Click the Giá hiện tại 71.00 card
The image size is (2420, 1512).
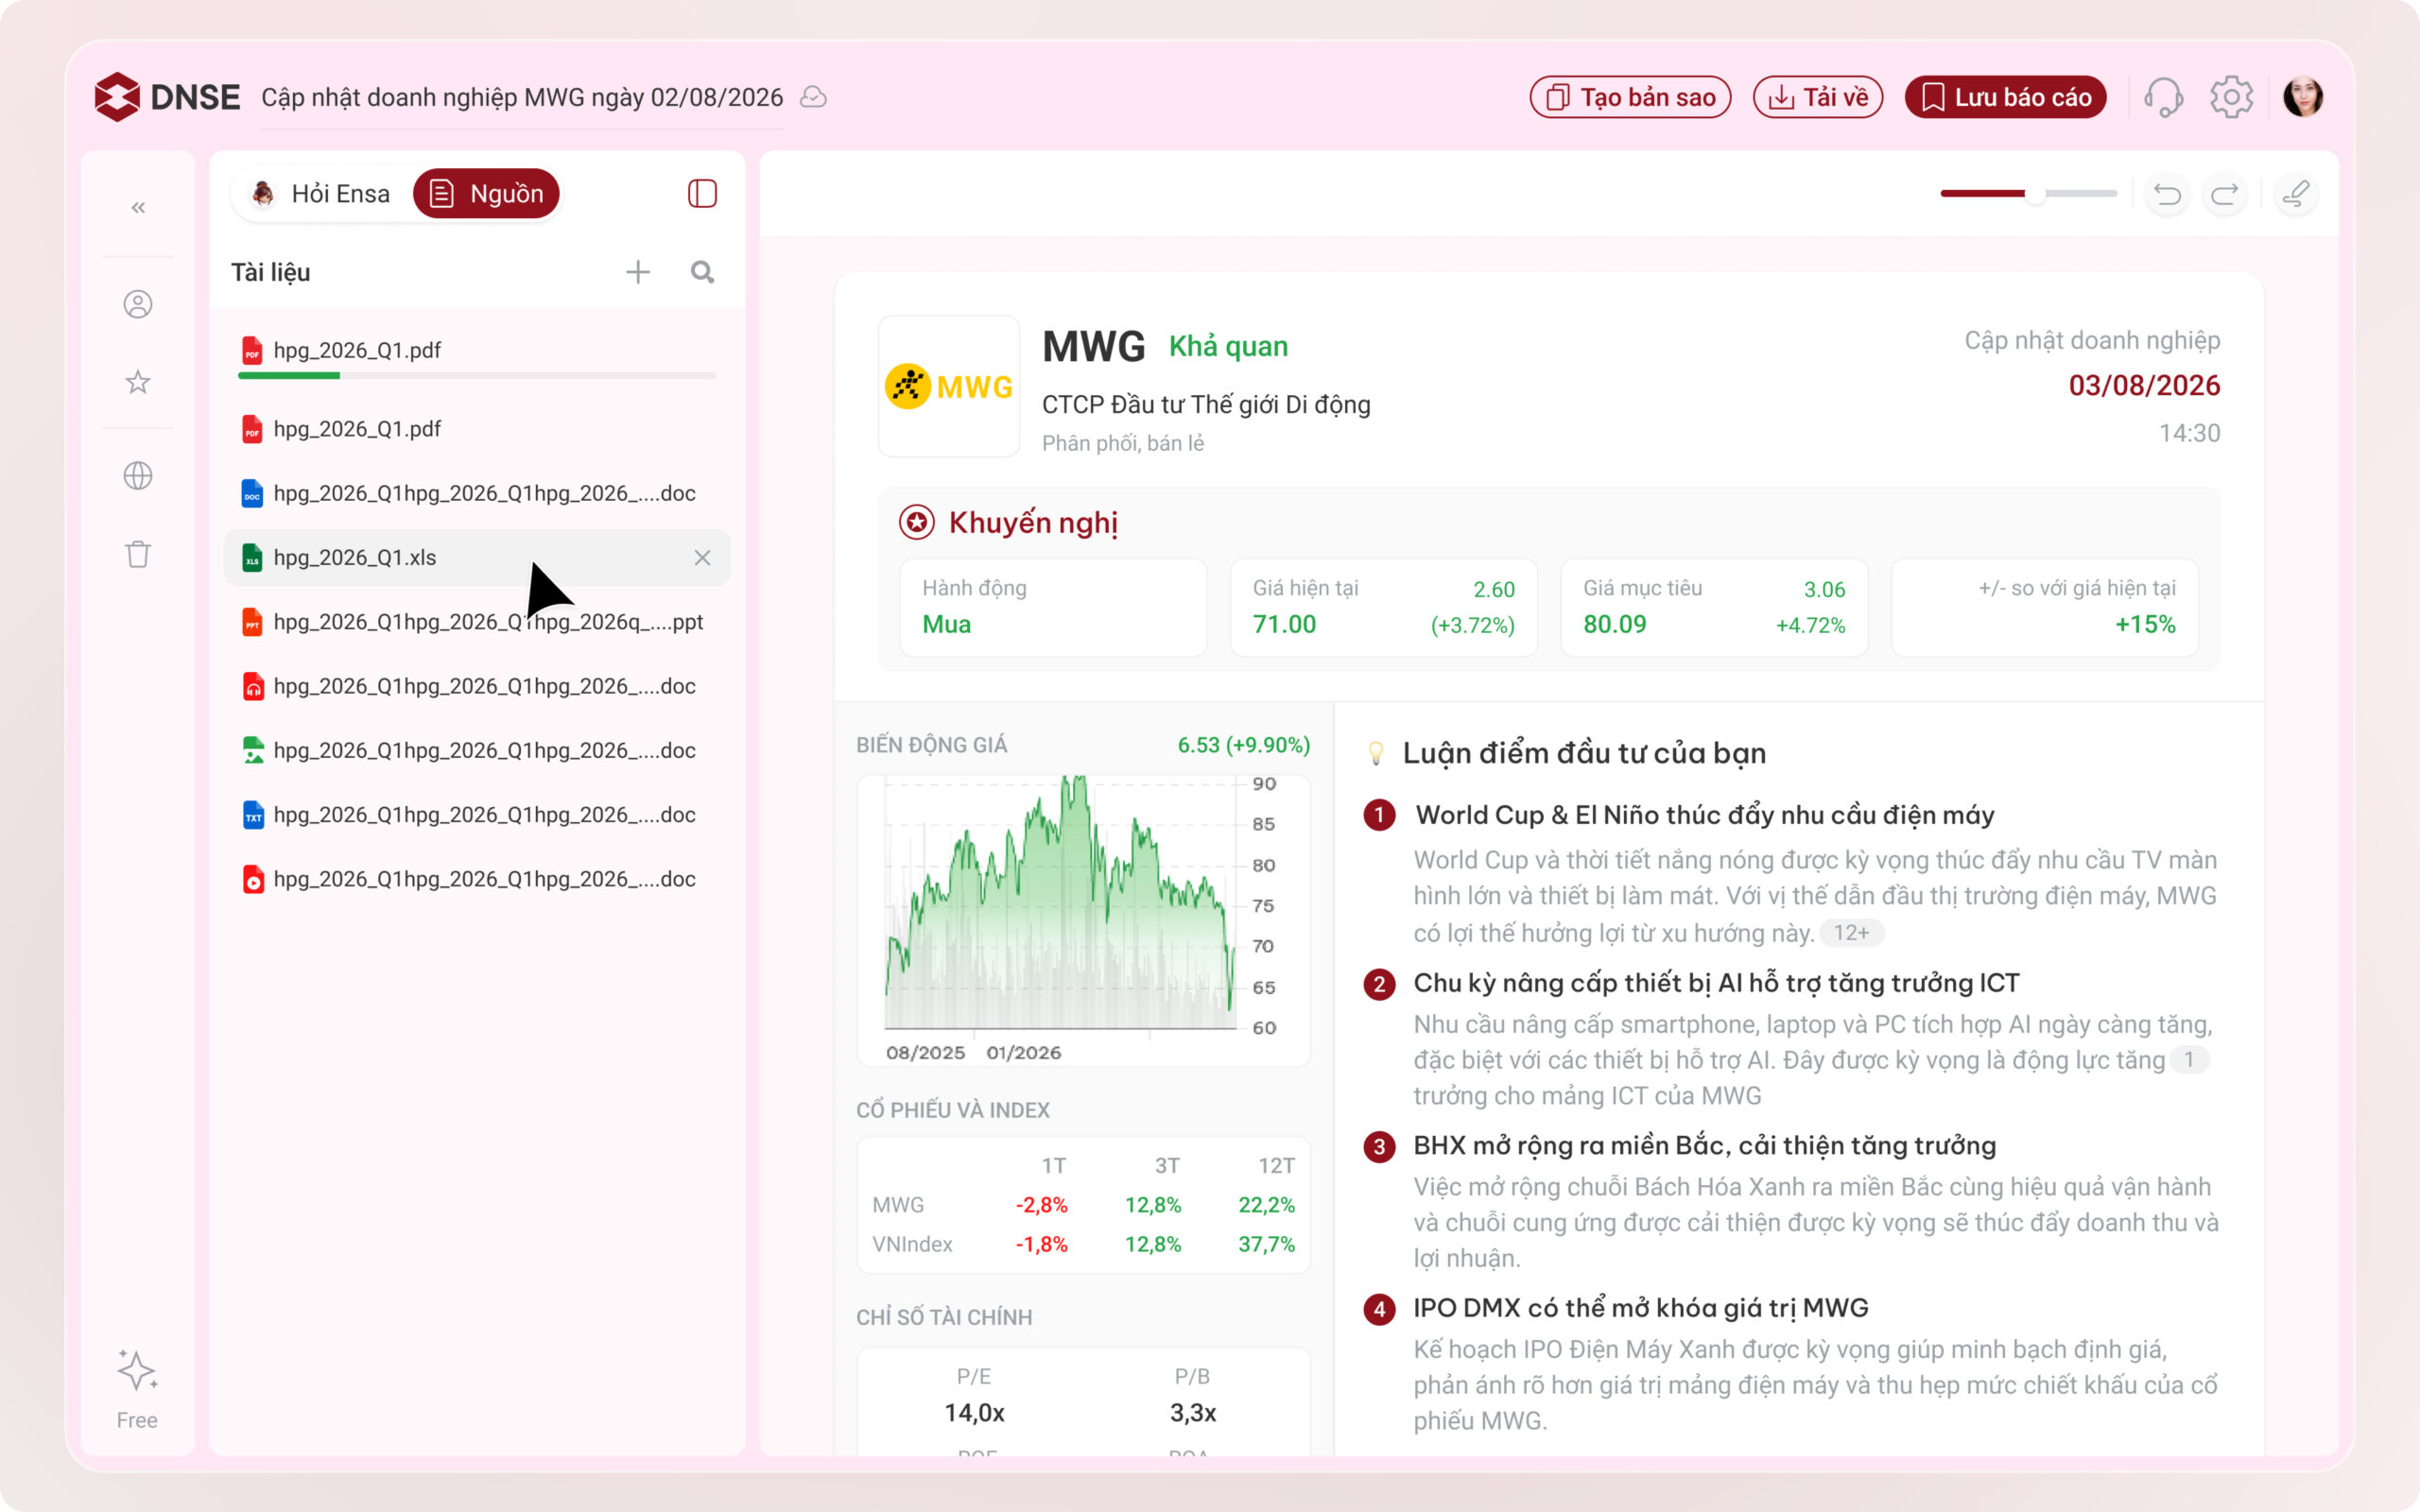click(x=1383, y=607)
